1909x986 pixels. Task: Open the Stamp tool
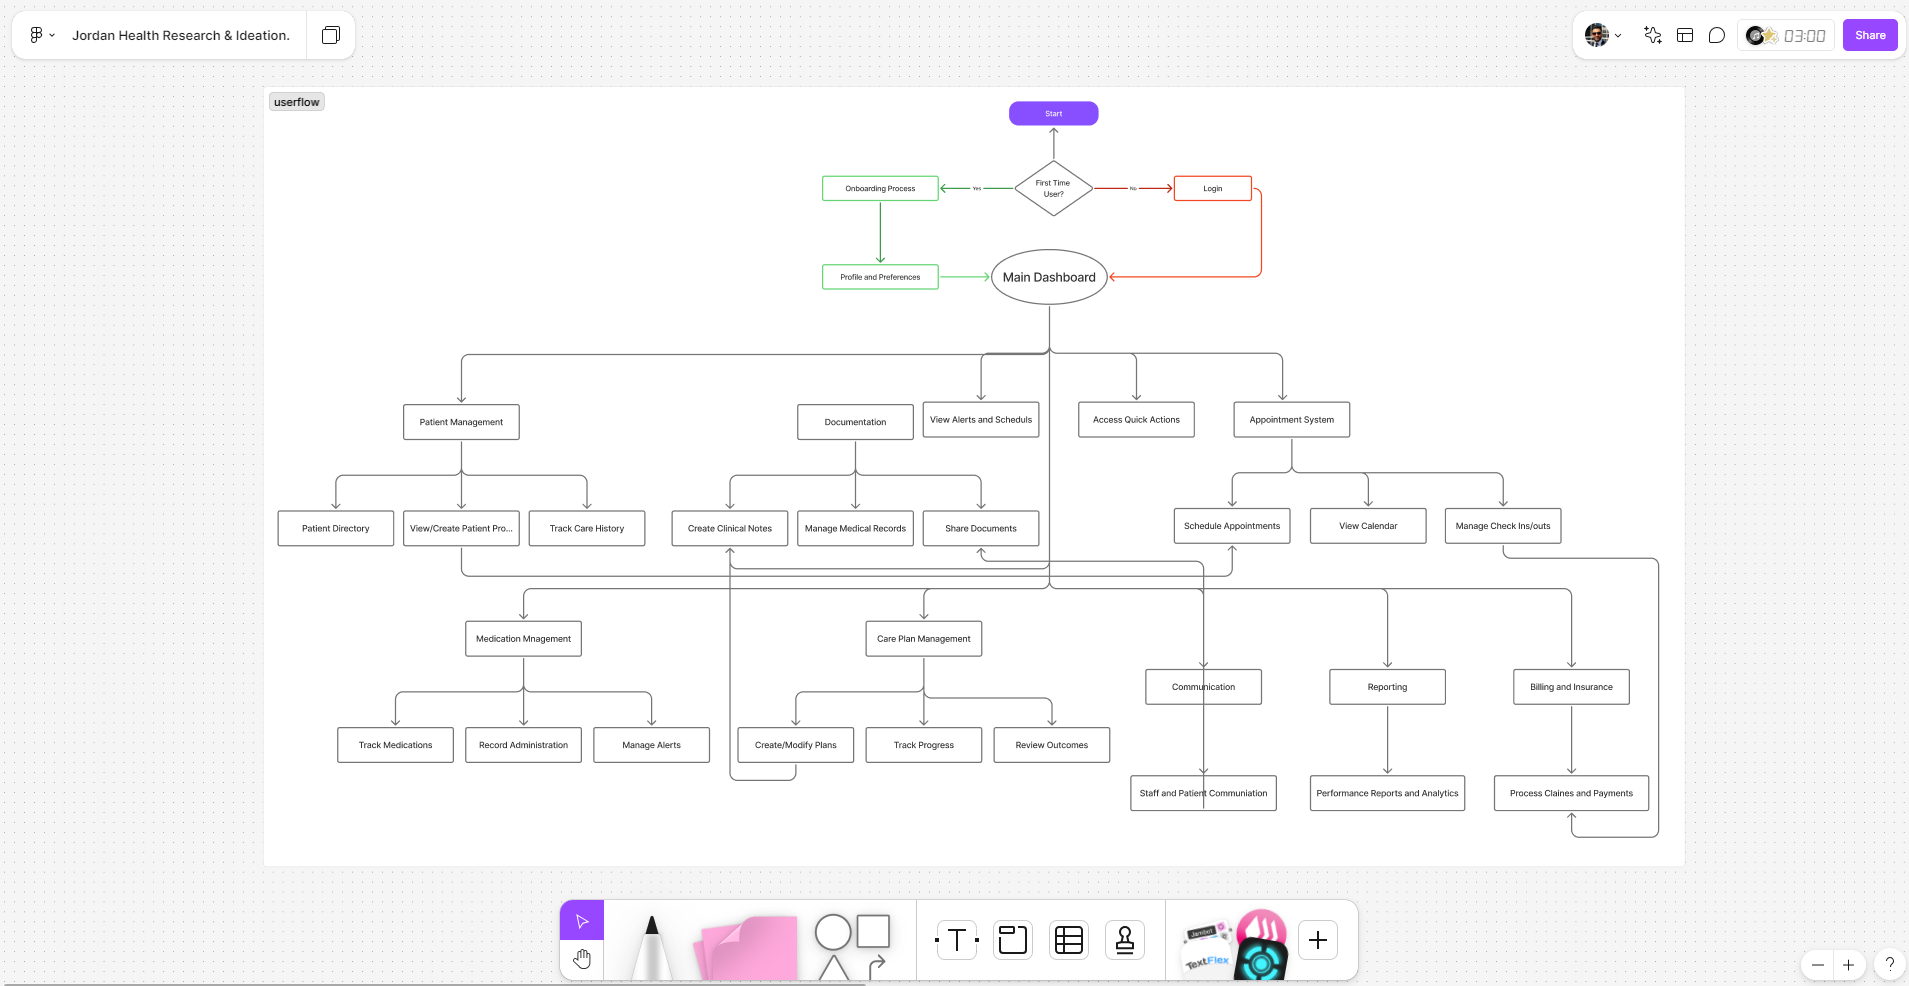click(1125, 940)
